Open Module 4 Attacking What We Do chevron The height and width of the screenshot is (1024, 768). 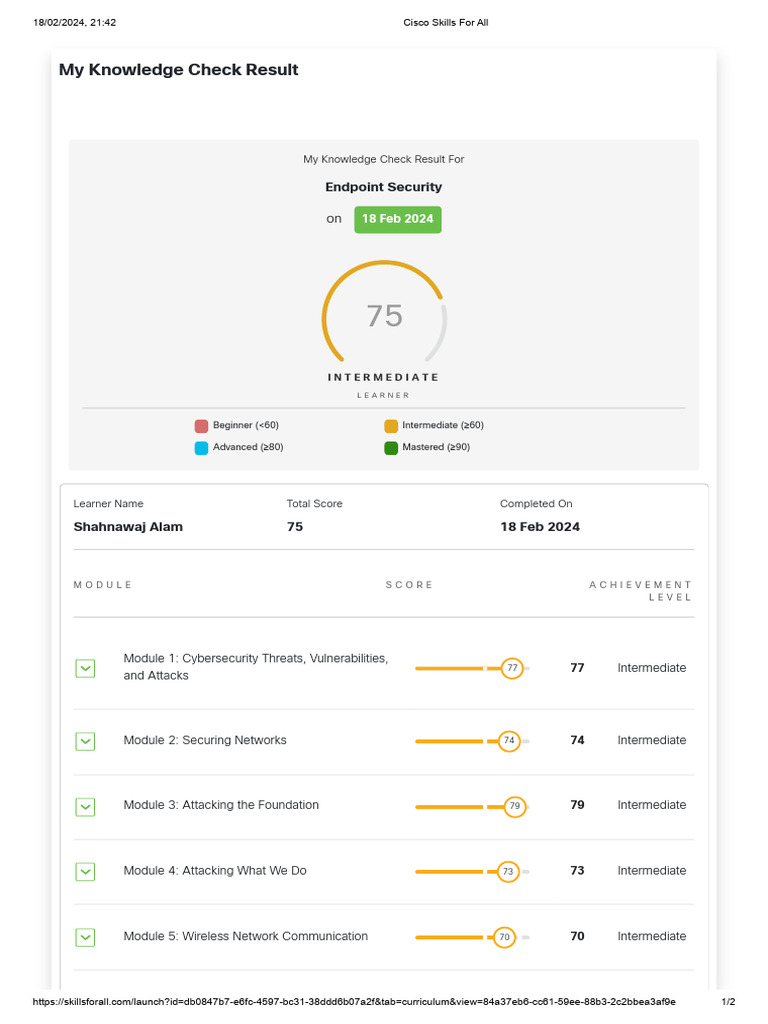85,871
